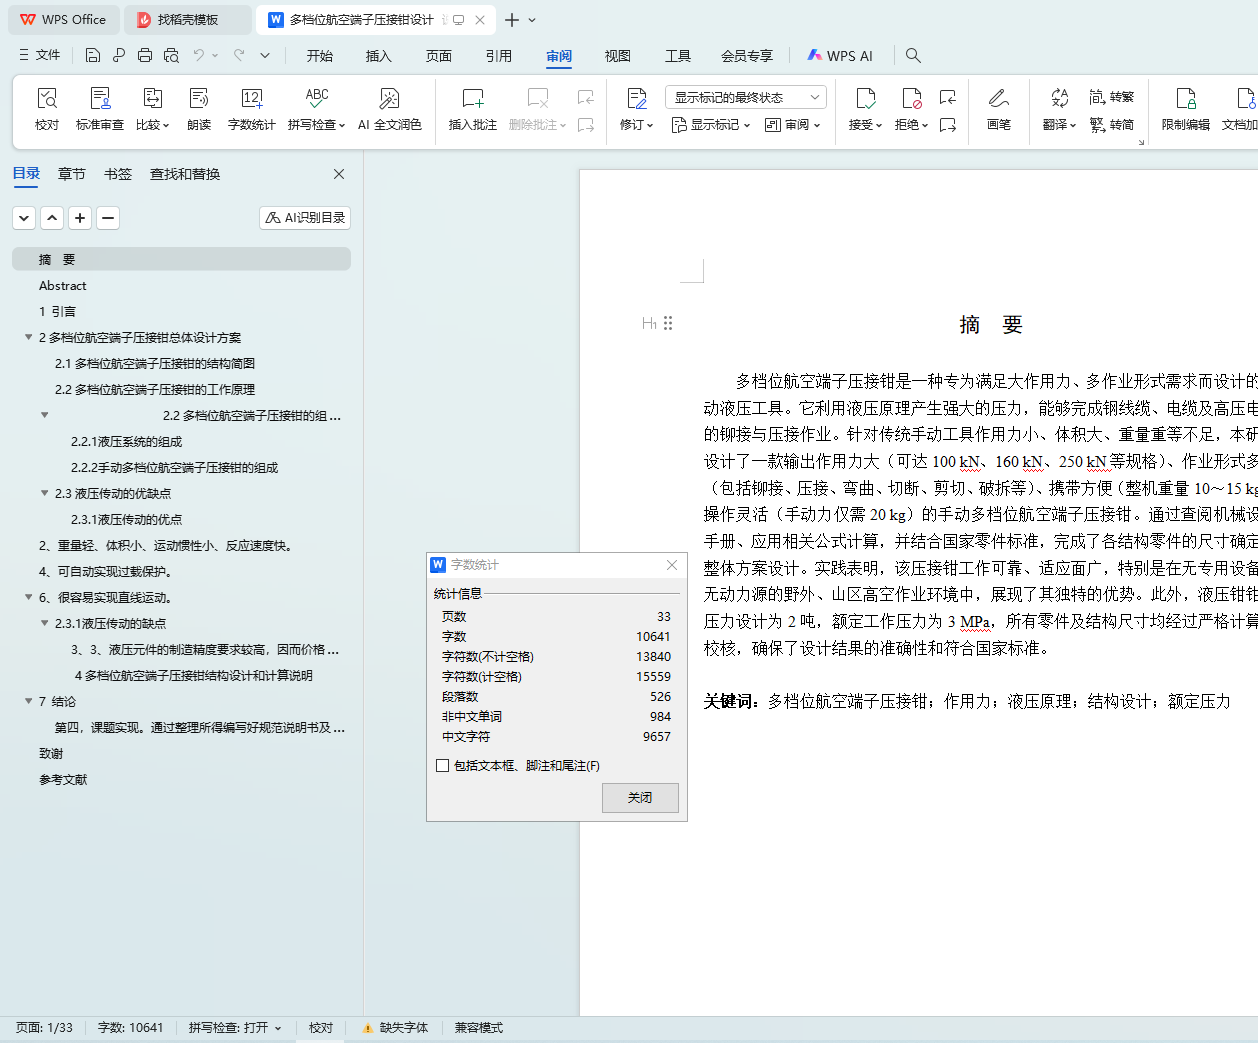The width and height of the screenshot is (1258, 1043).
Task: Switch to the 引用 ribbon tab
Action: click(499, 56)
